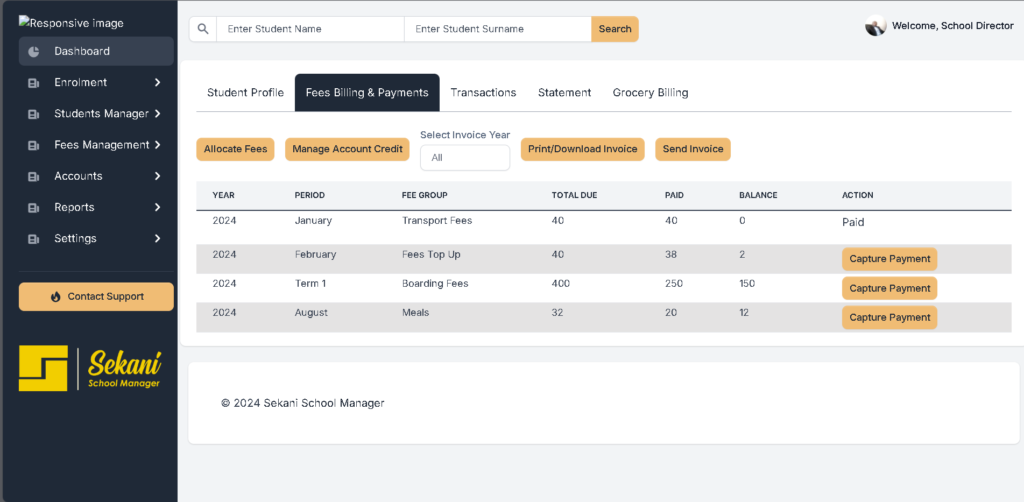
Task: Capture Payment for Boarding Fees row
Action: [889, 288]
